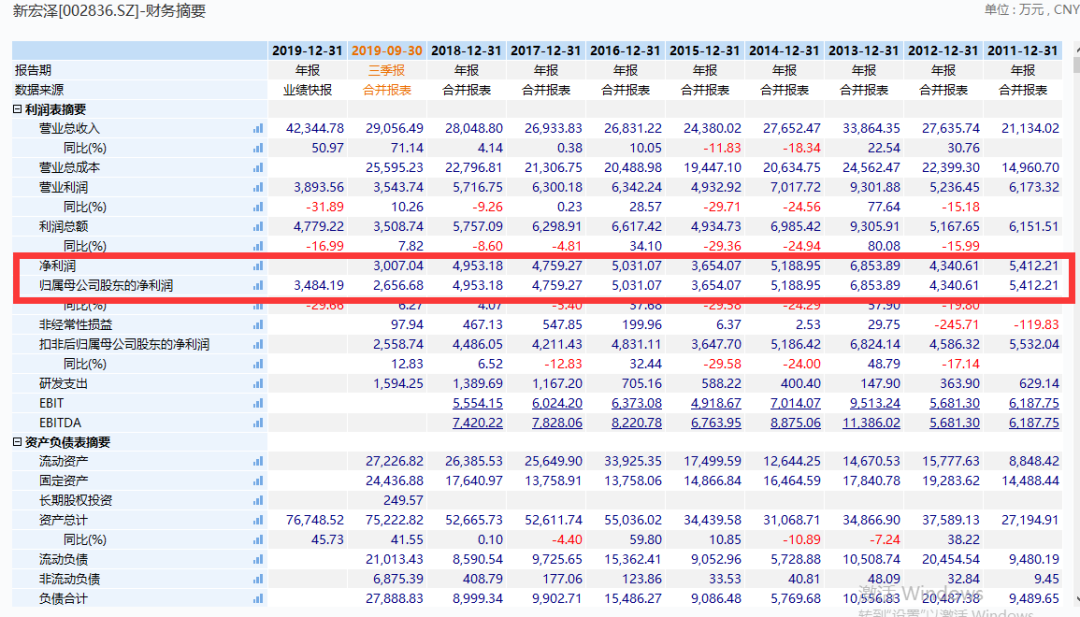Screen dimensions: 1080x617
Task: Select the 2017-12-31 column header
Action: tap(546, 51)
